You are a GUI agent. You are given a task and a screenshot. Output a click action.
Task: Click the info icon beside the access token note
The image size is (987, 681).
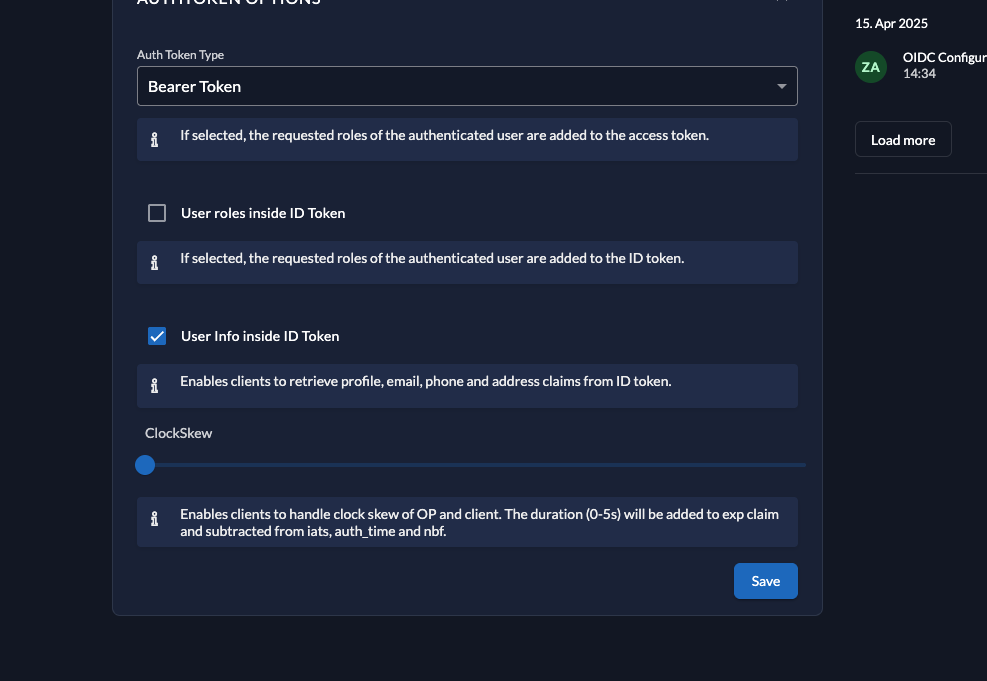point(154,140)
